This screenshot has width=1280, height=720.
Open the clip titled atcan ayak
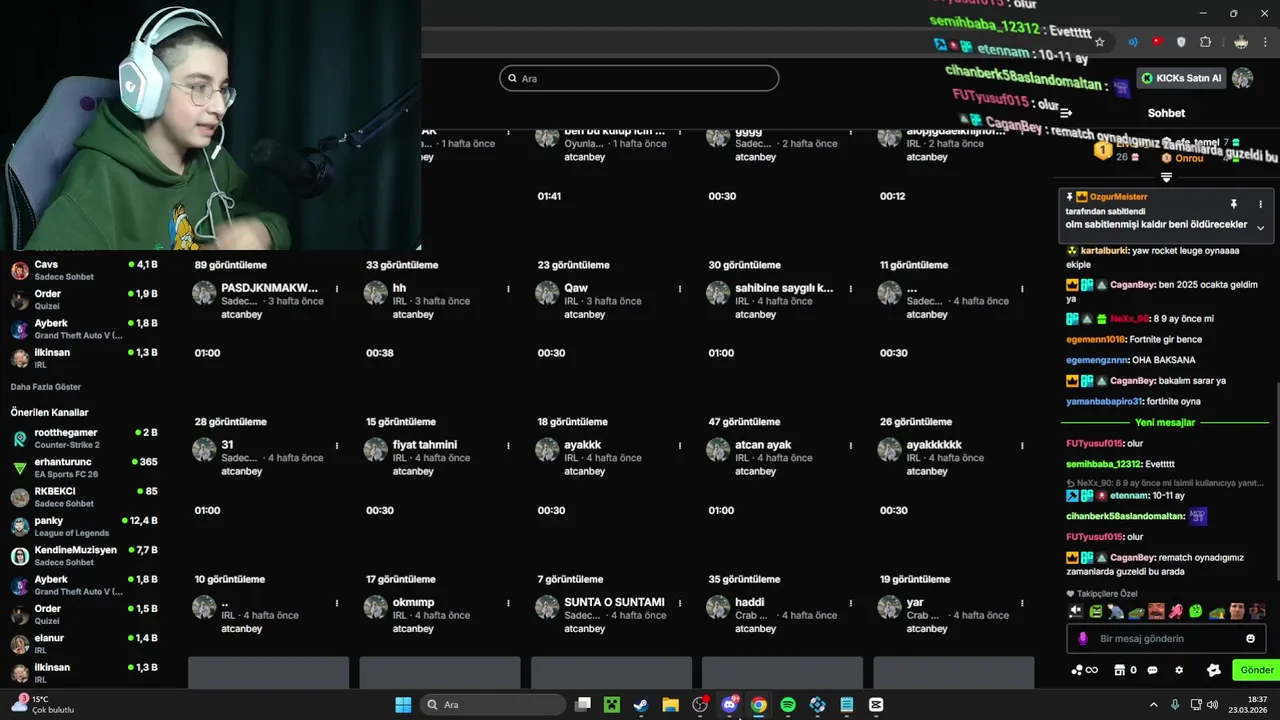tap(763, 445)
